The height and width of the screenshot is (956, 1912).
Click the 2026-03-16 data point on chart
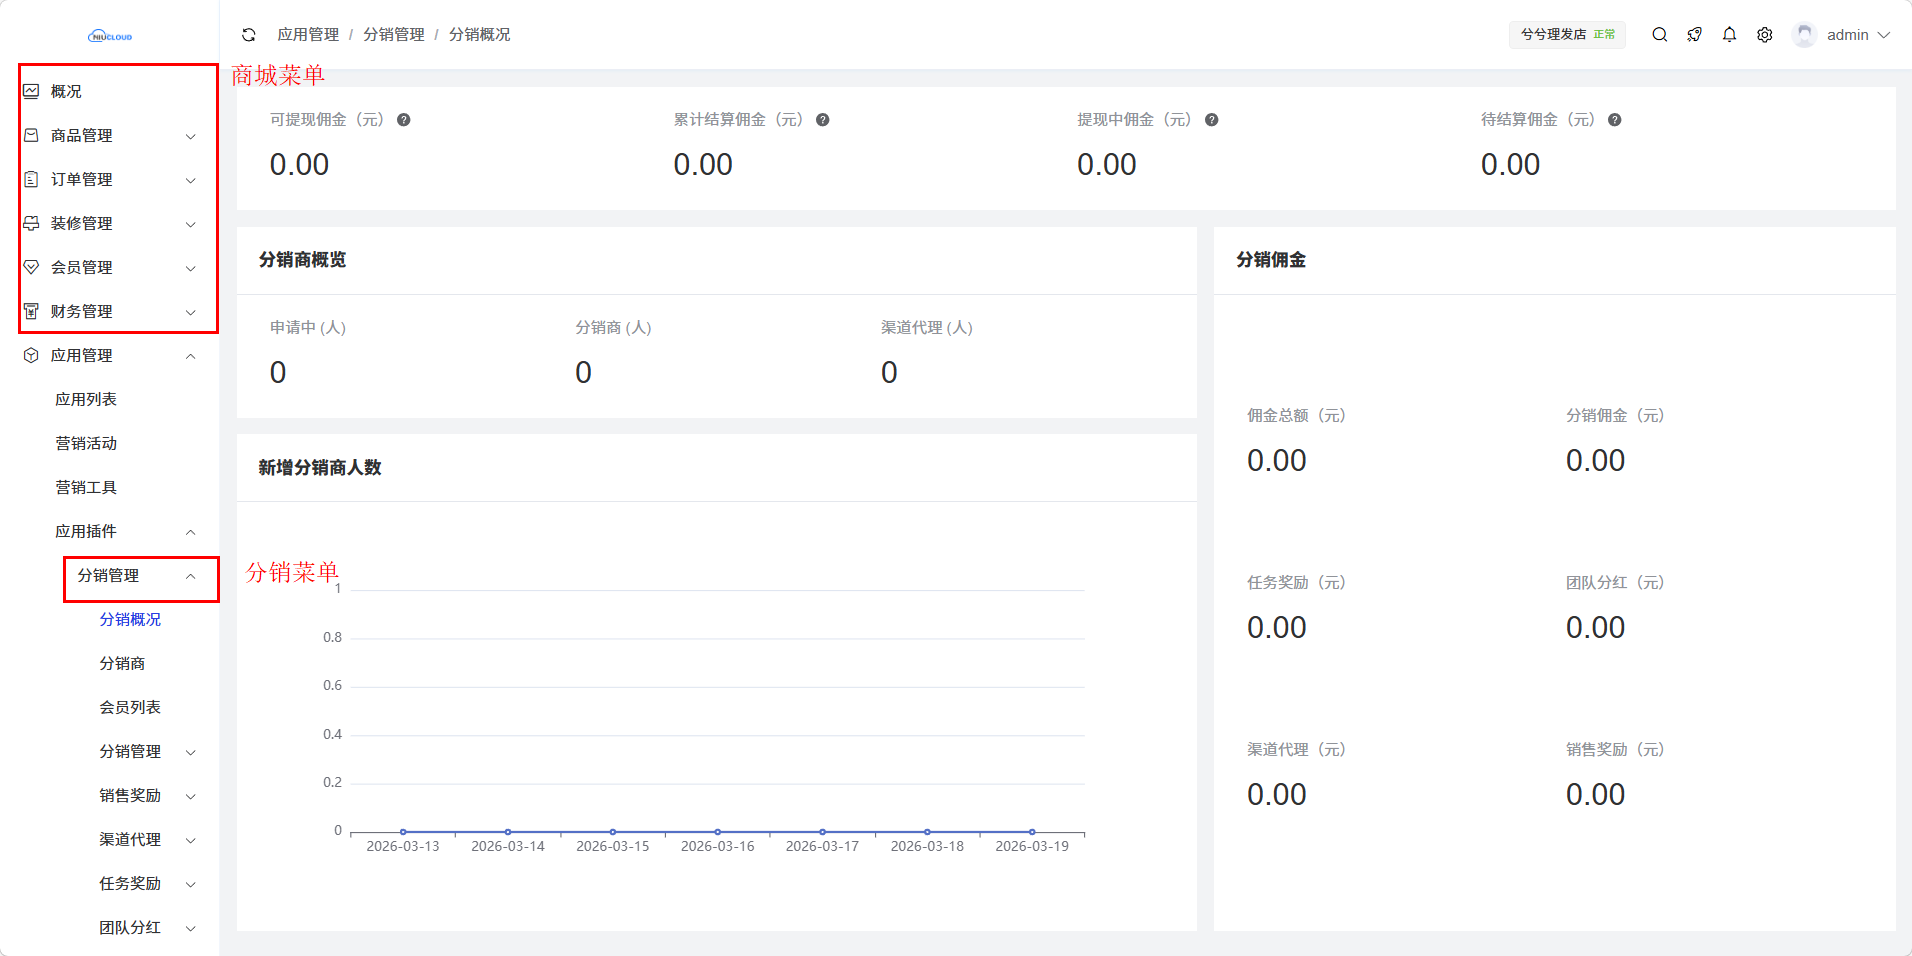click(x=718, y=832)
